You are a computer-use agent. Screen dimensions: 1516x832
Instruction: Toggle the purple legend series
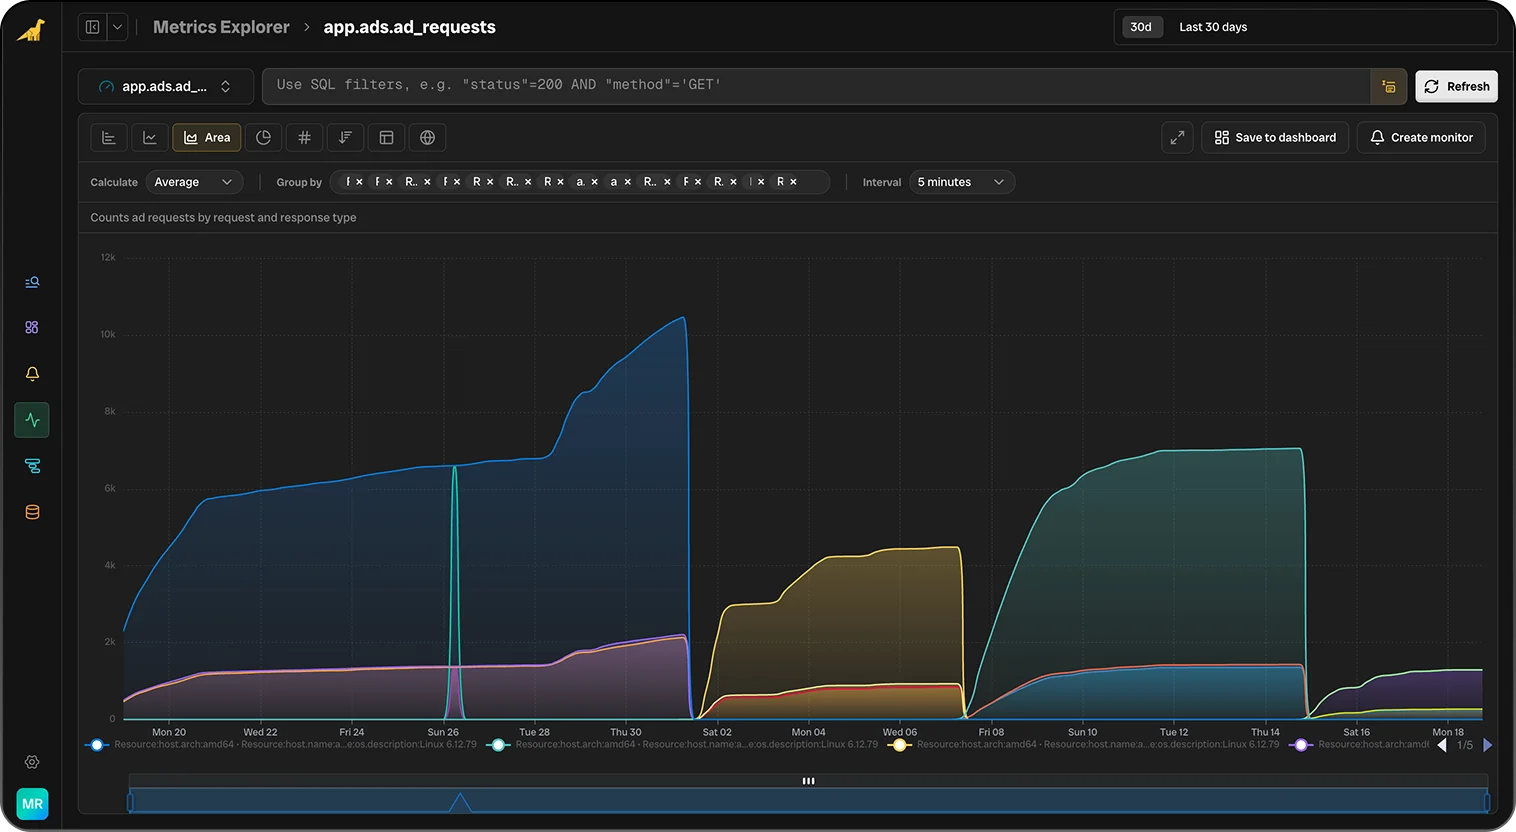[x=1301, y=745]
